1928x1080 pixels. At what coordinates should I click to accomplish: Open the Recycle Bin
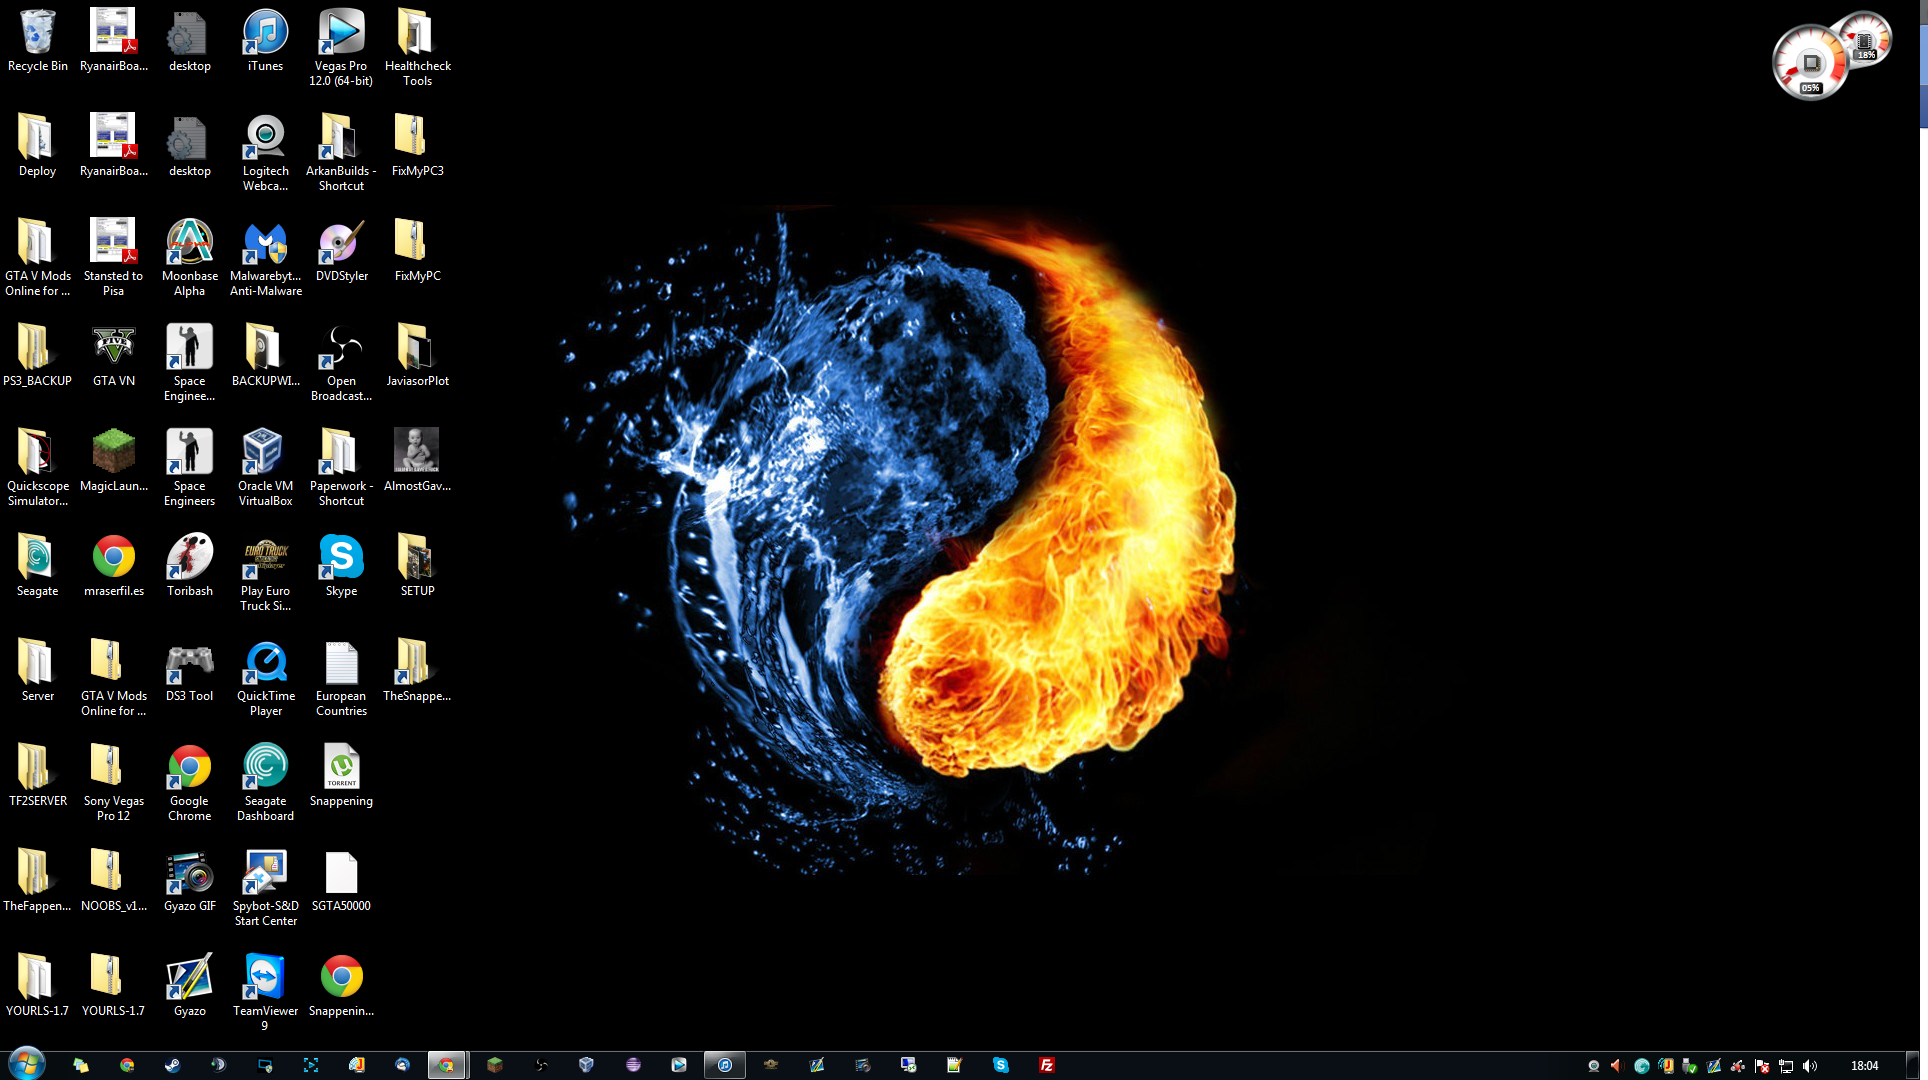click(x=37, y=34)
